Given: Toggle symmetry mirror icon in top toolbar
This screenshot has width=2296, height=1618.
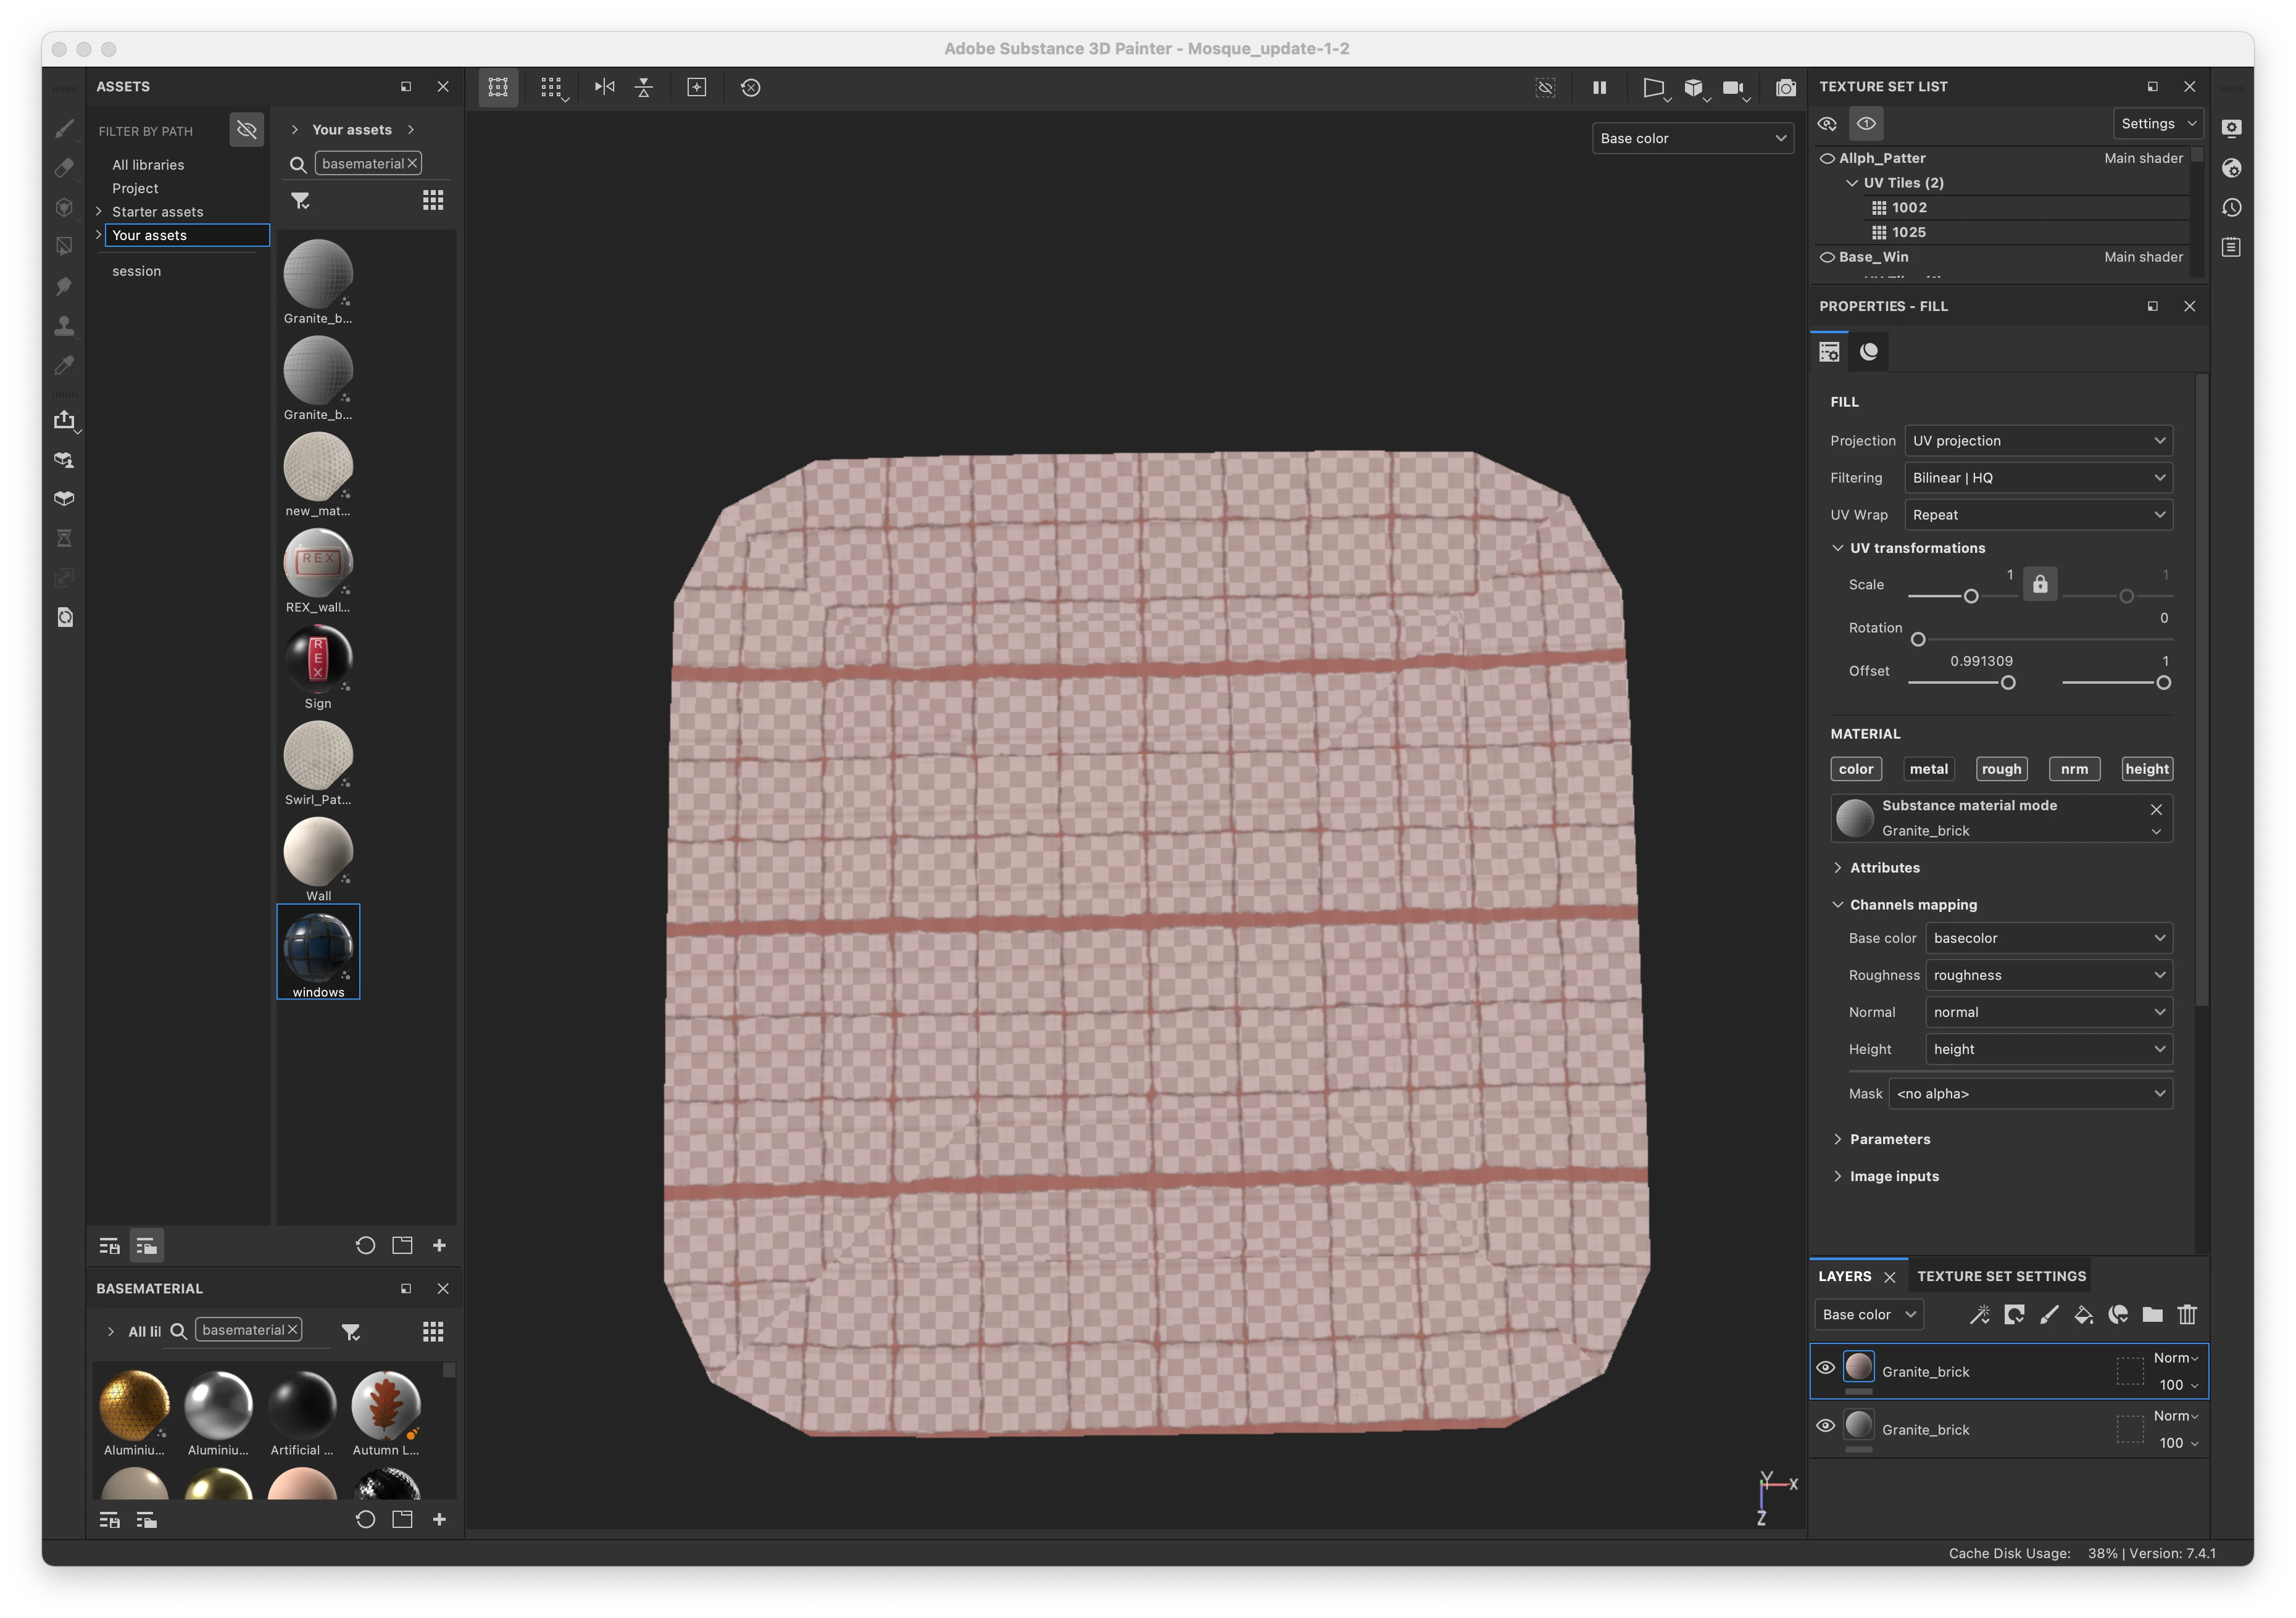Looking at the screenshot, I should click(x=604, y=88).
